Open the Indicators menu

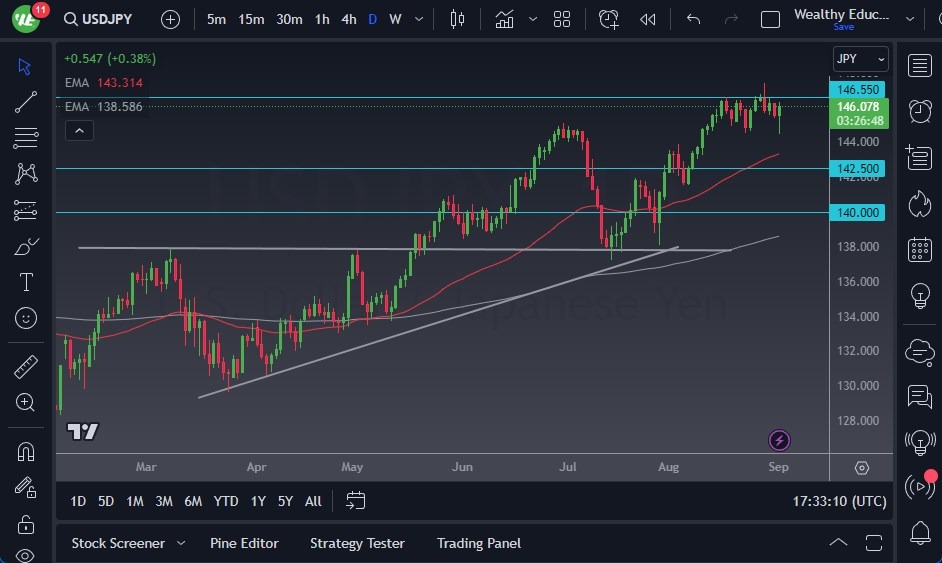504,19
